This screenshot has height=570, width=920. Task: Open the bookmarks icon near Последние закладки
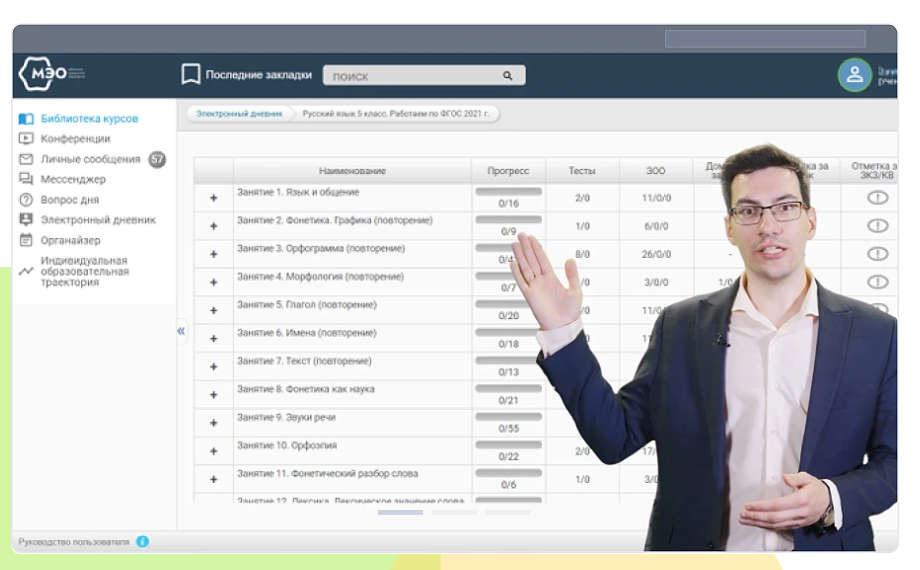pos(190,75)
